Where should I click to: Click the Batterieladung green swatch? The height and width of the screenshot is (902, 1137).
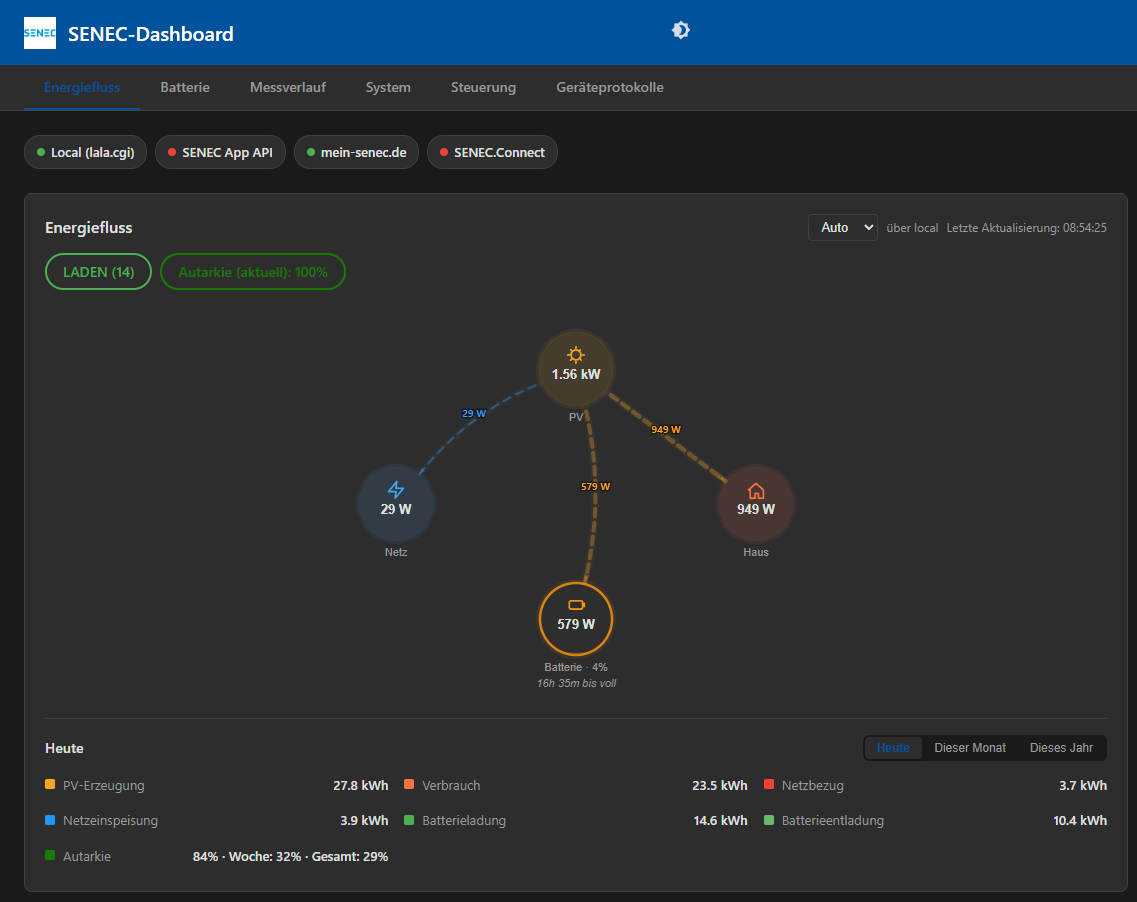[409, 820]
